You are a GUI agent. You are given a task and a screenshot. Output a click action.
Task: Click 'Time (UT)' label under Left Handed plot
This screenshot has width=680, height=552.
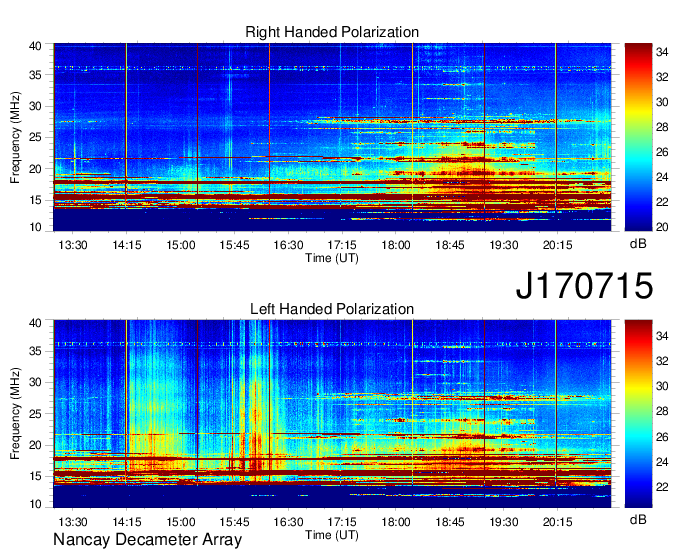pyautogui.click(x=332, y=535)
